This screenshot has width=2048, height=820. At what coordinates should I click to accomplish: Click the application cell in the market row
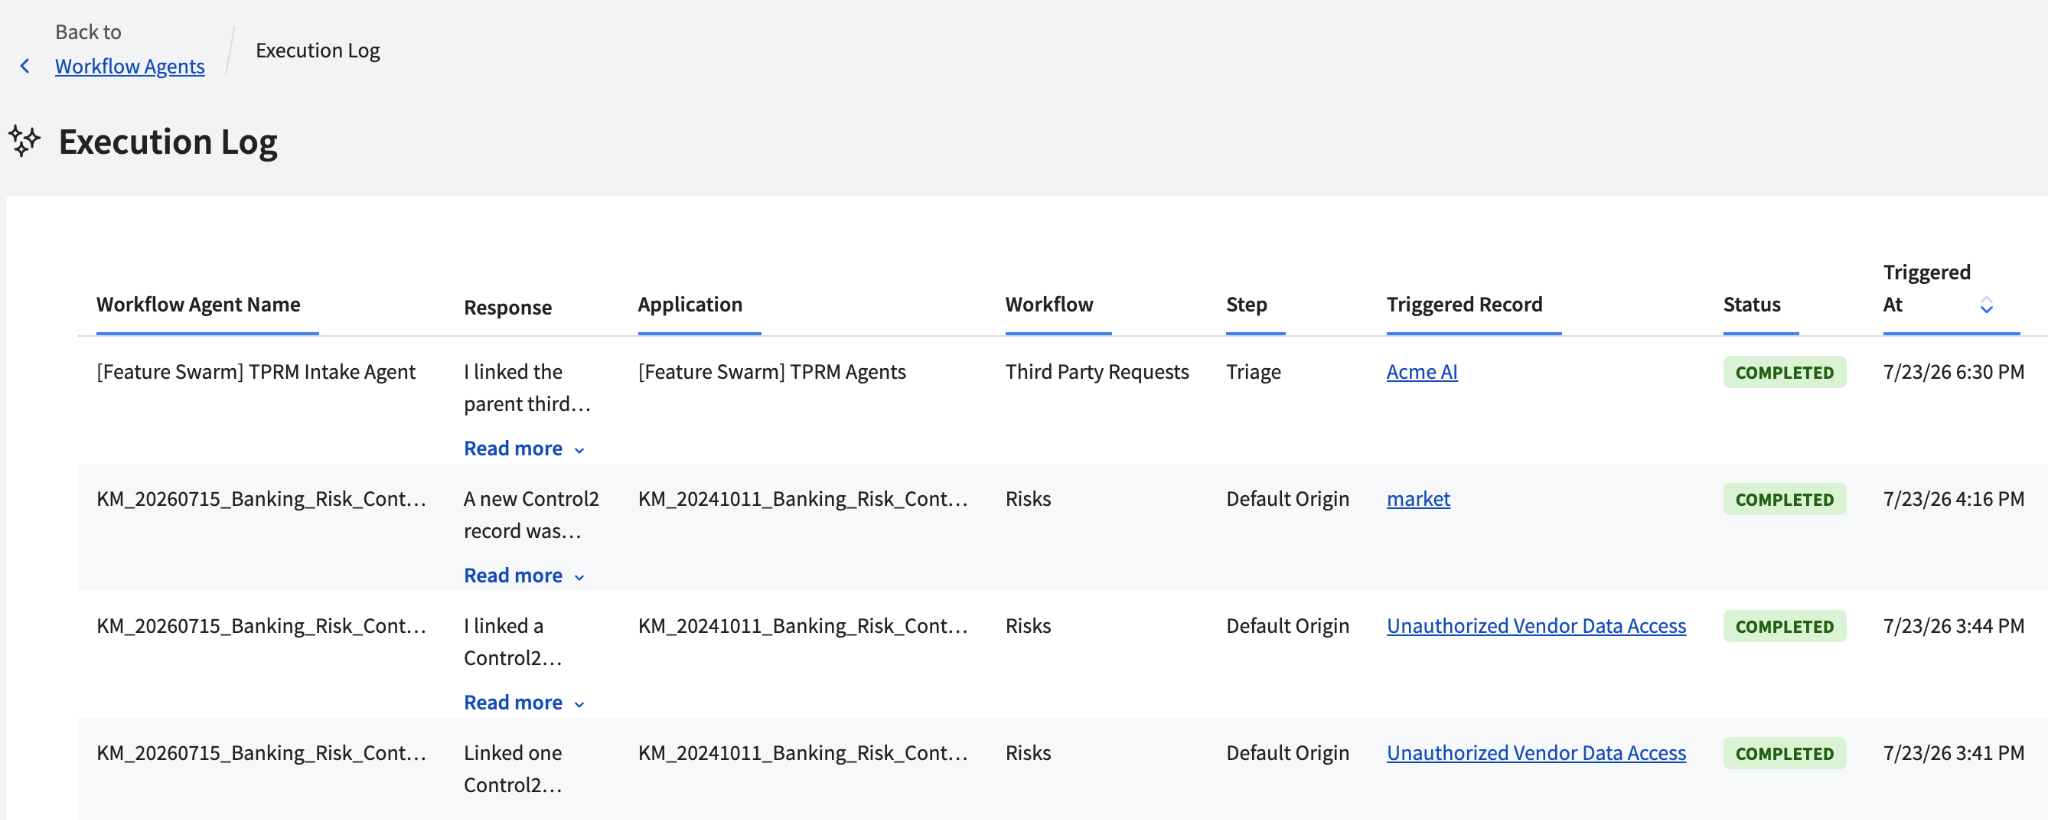803,499
